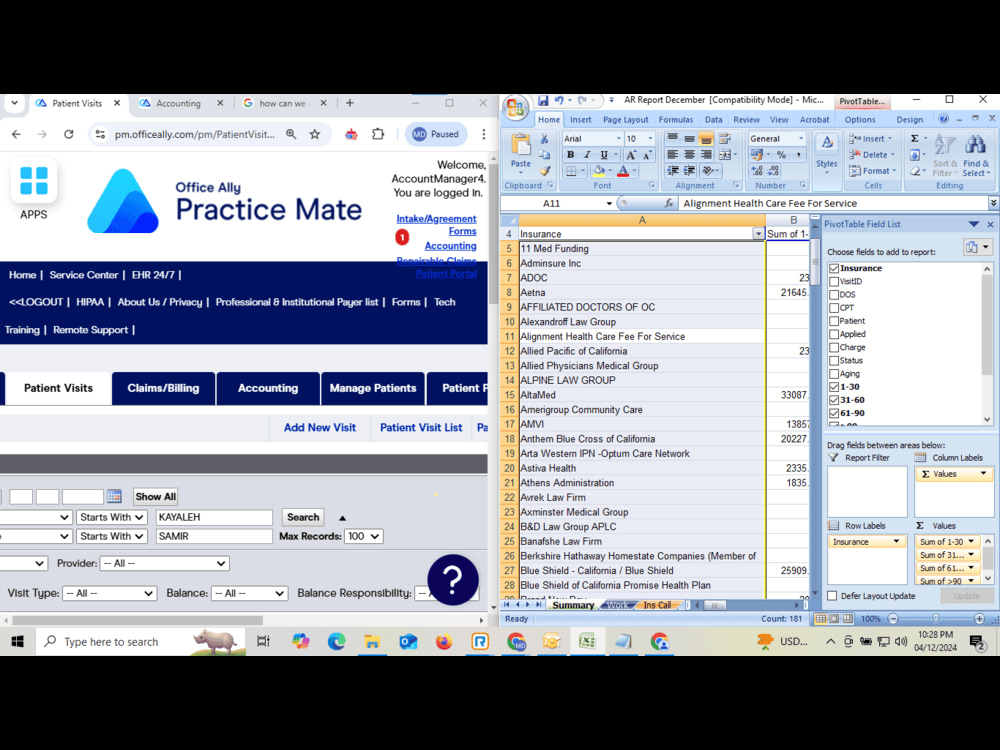Switch to the Claims/Billing tab

[x=163, y=388]
